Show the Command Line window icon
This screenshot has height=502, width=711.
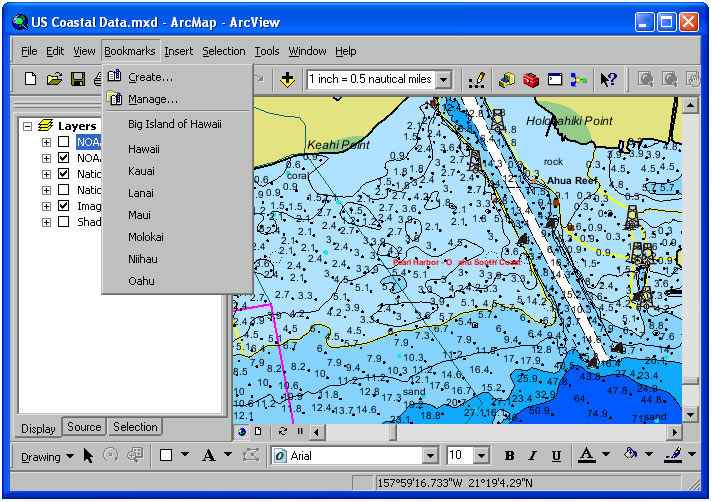555,80
